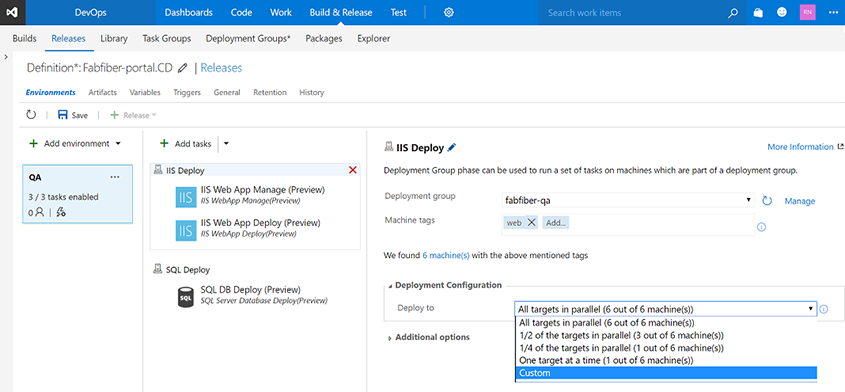Switch to the Packages tab
Viewport: 845px width, 392px height.
tap(324, 38)
